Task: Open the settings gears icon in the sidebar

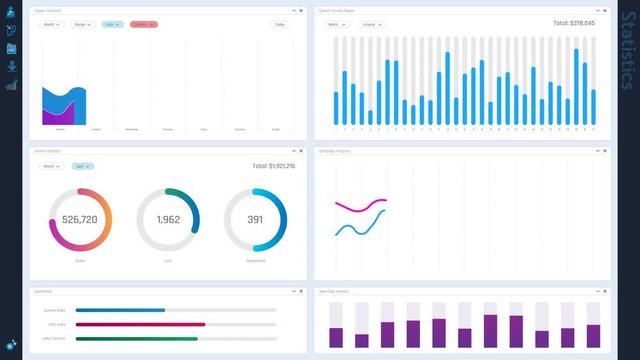Action: [x=11, y=345]
